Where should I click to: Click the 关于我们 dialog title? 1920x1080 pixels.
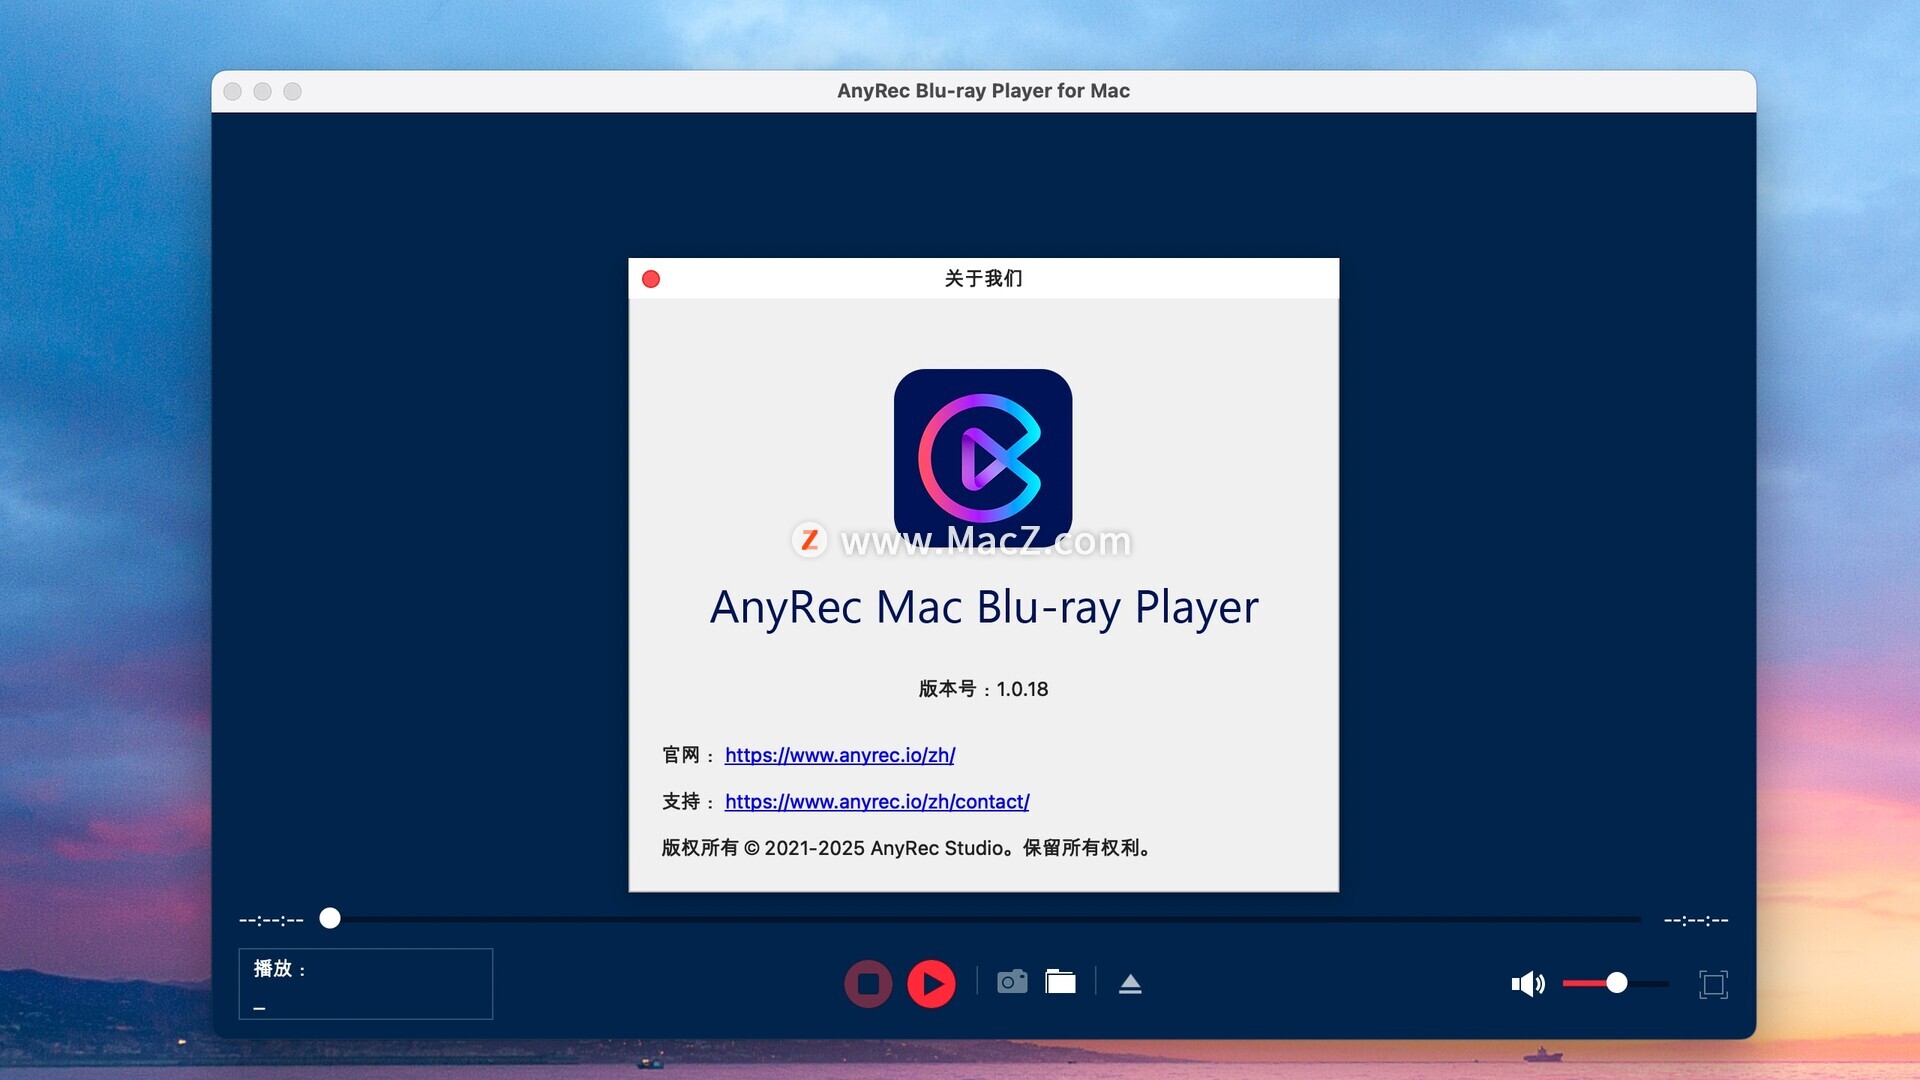(x=983, y=278)
